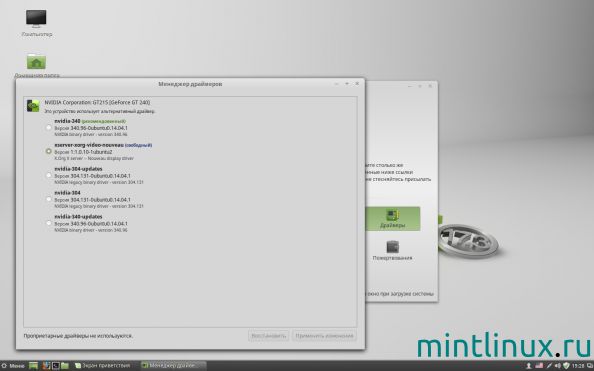This screenshot has width=594, height=371.
Task: Click the Пожертвования wallet icon
Action: pos(392,247)
